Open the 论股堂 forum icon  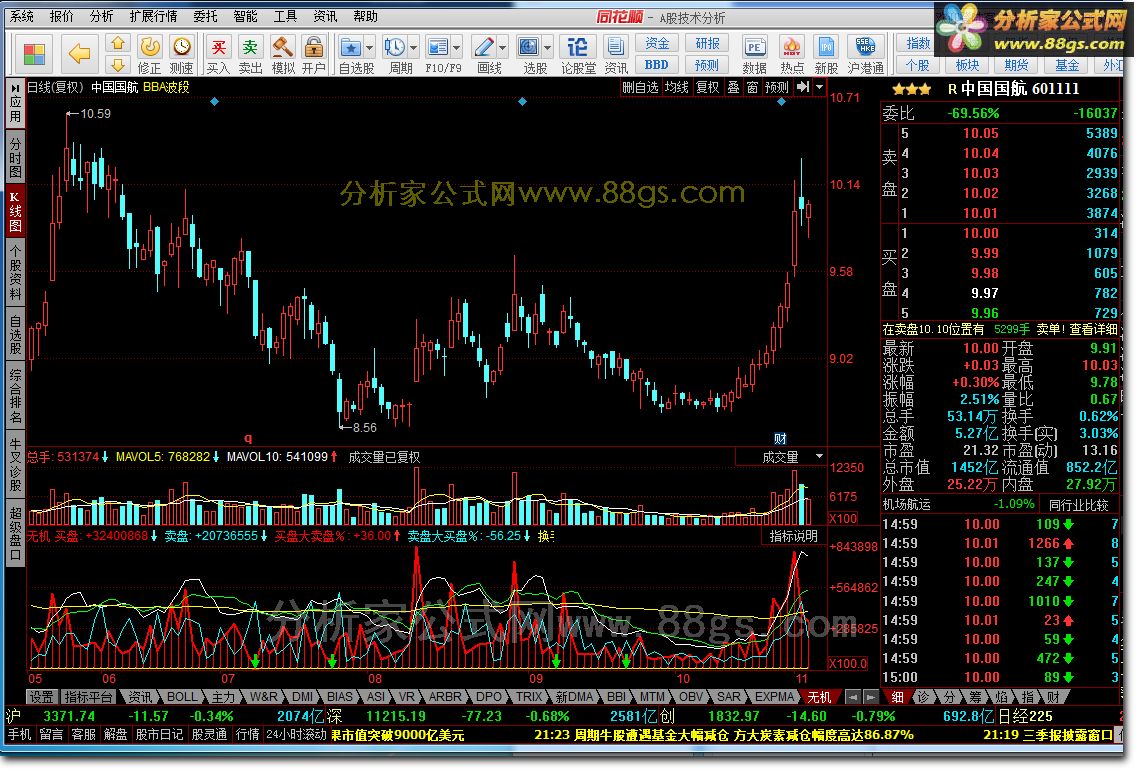577,48
